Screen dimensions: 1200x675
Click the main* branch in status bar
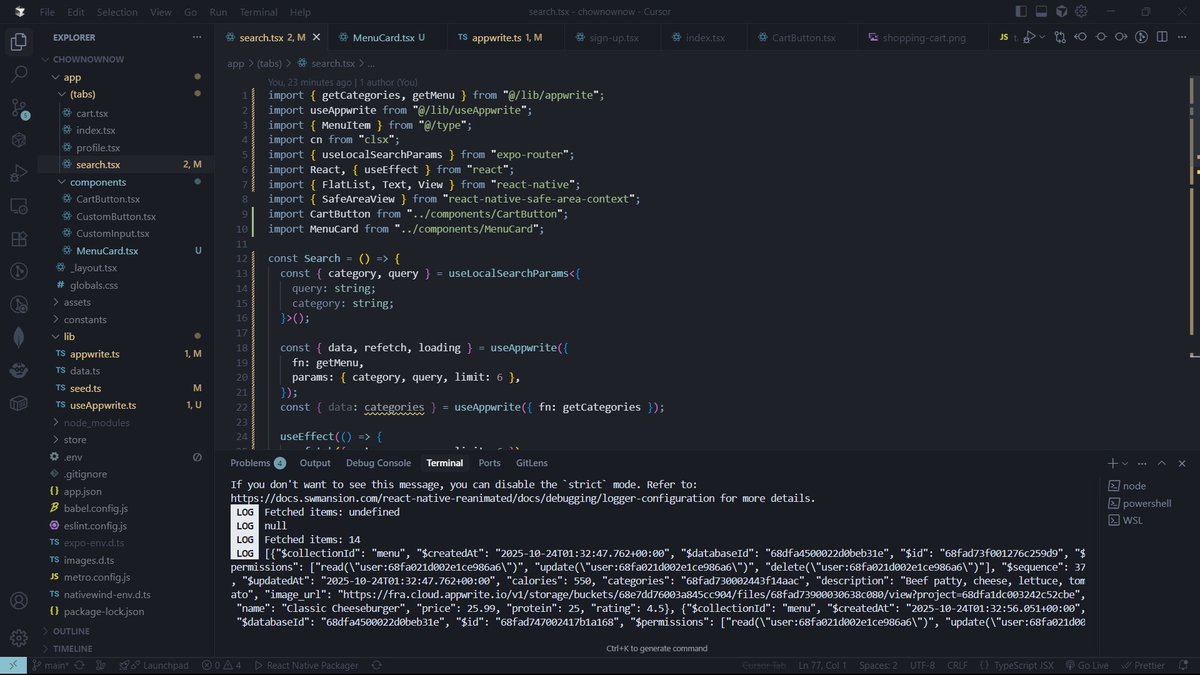point(53,664)
